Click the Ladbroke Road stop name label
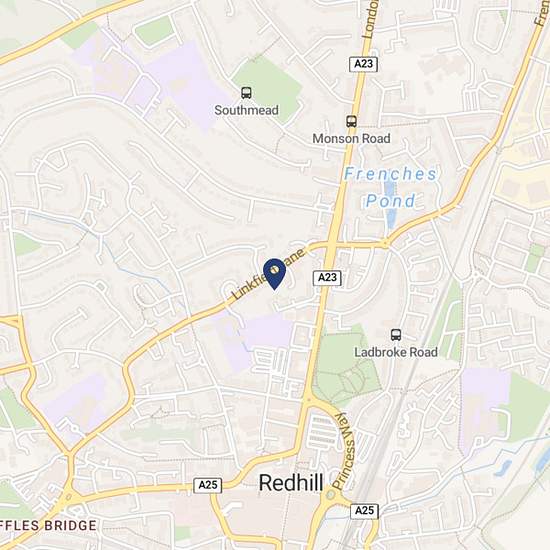This screenshot has height=550, width=550. [x=396, y=352]
